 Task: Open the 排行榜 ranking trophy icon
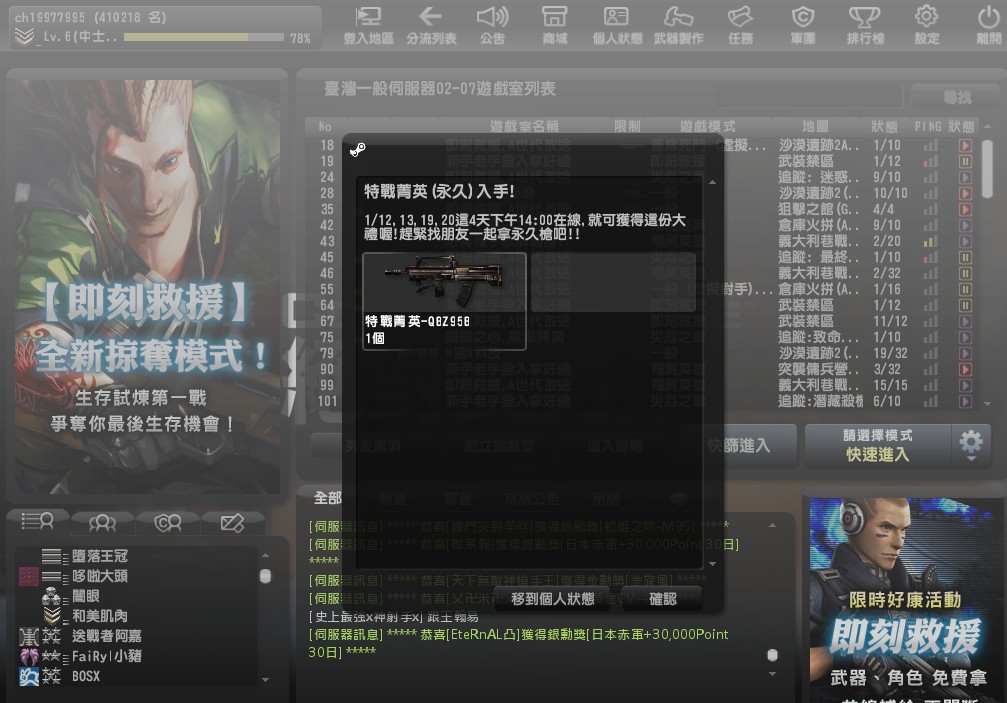(x=865, y=24)
